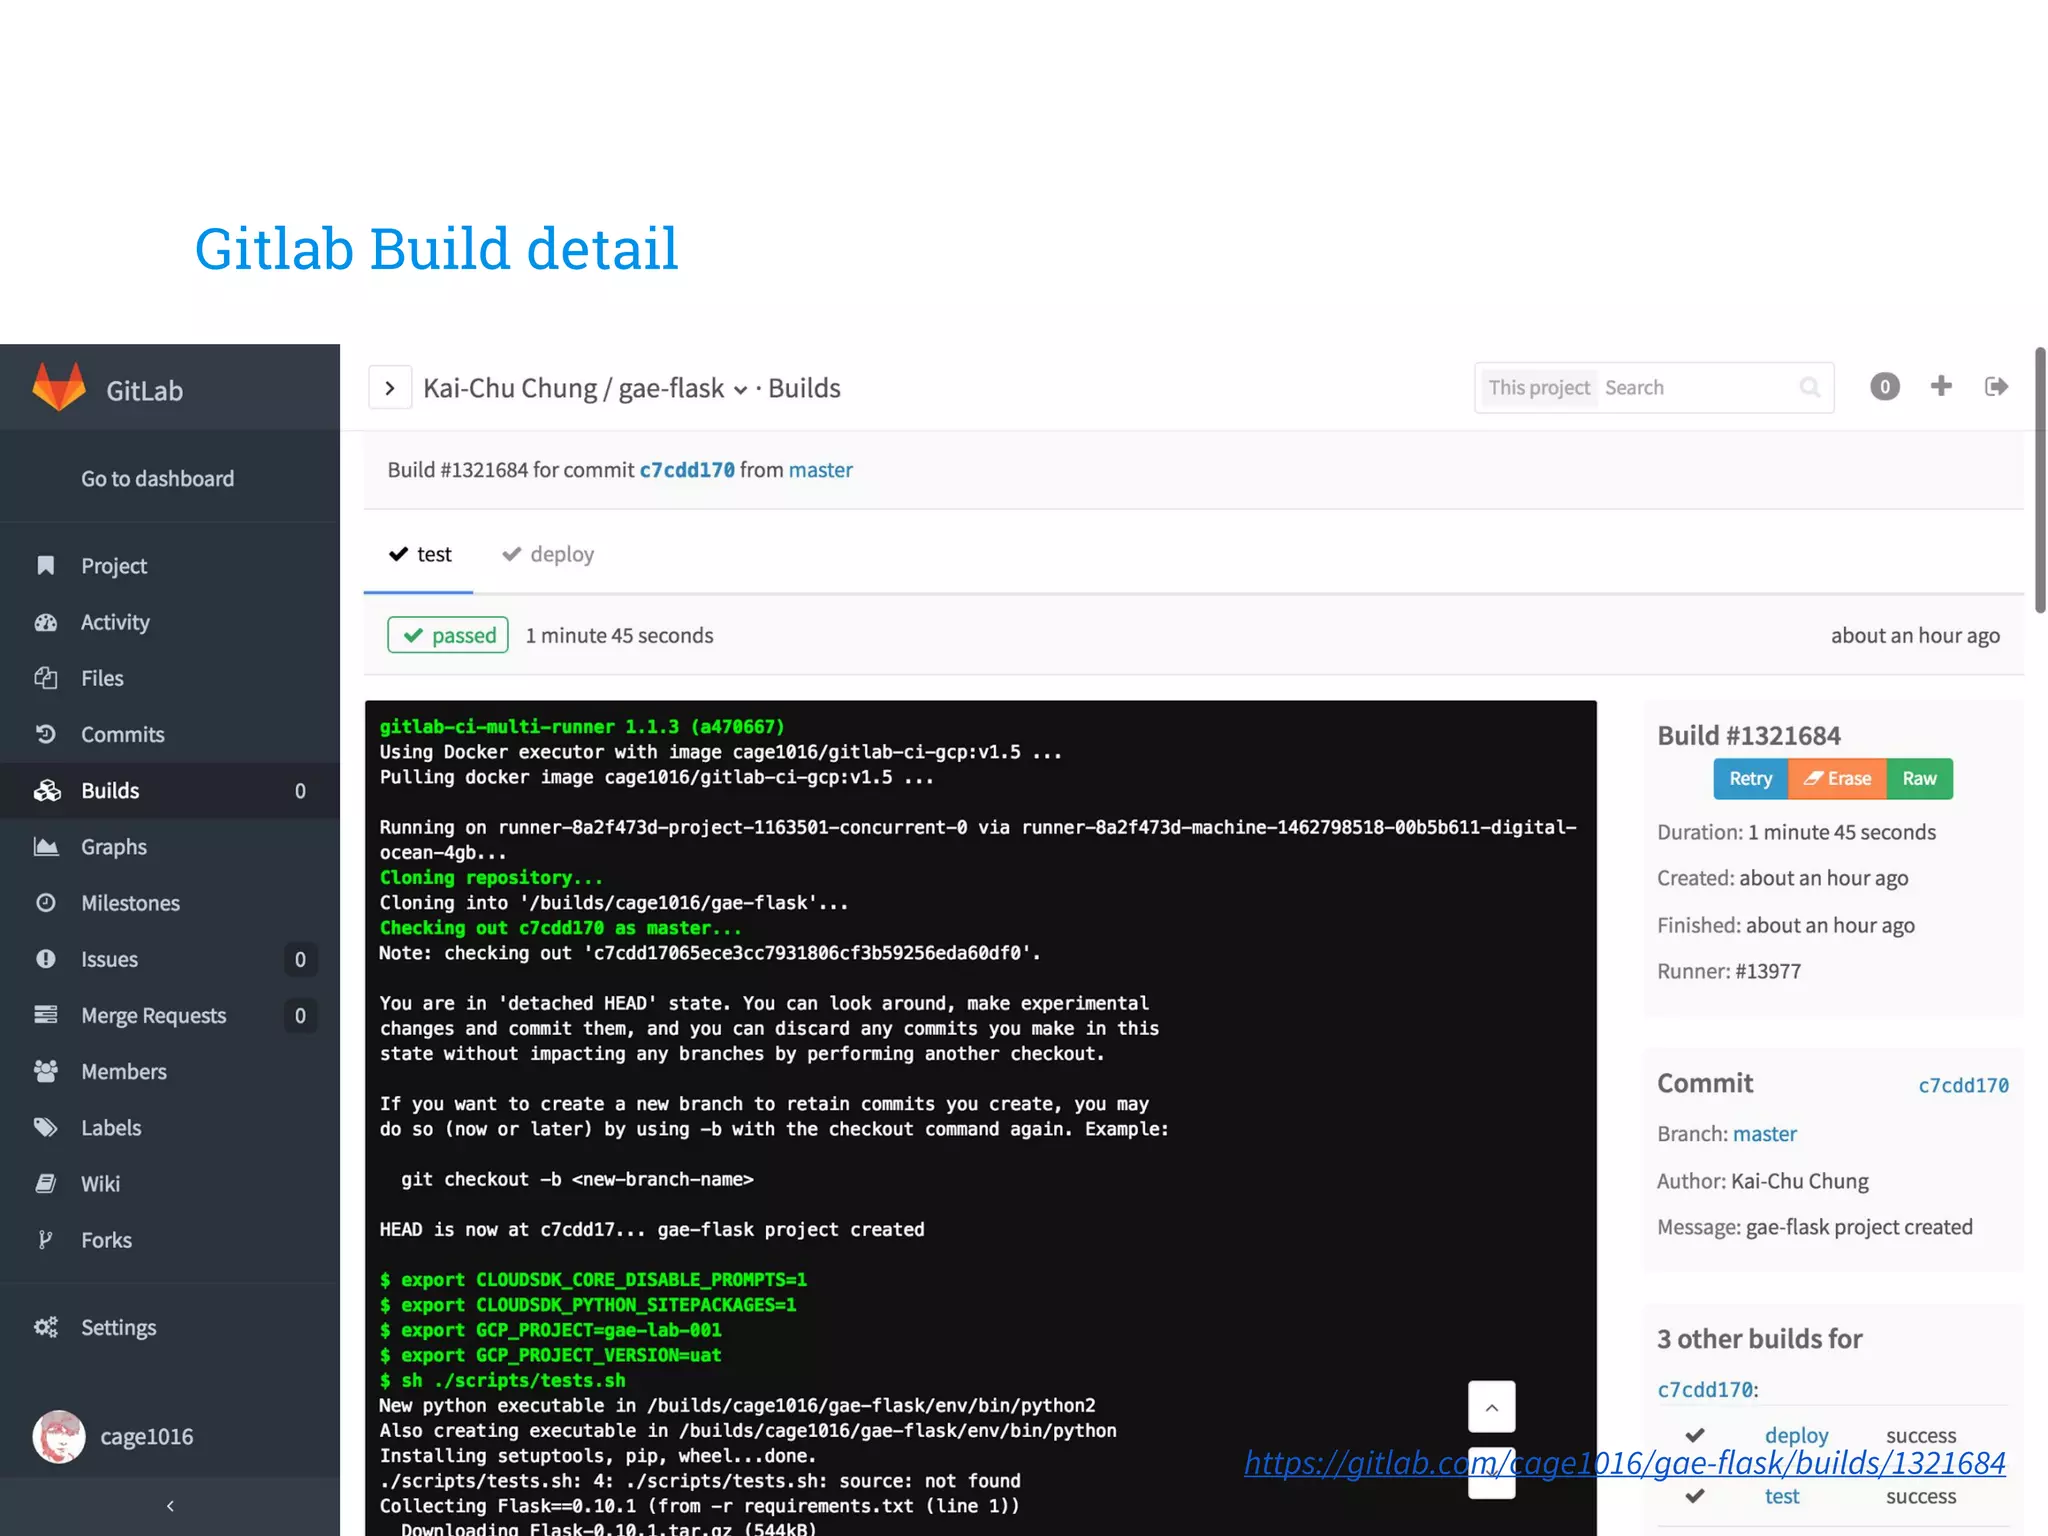Click Kai-Chu Chung / gae-flask breadcrumb title
2048x1536 pixels.
tap(573, 388)
